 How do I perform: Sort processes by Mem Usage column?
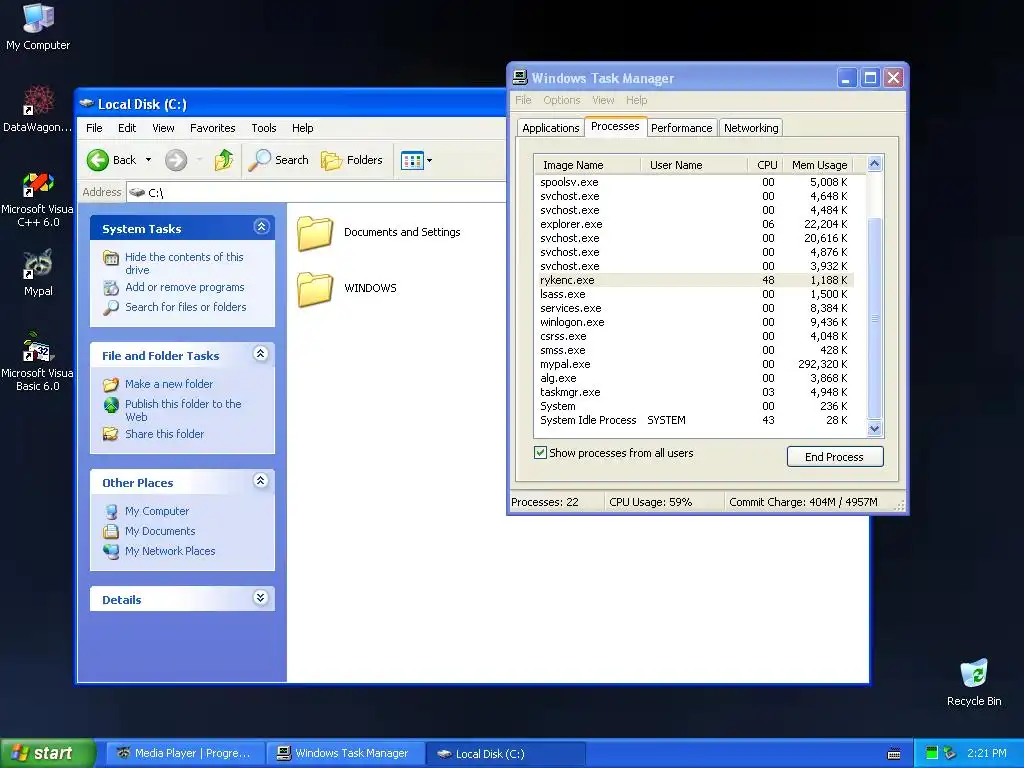(818, 165)
